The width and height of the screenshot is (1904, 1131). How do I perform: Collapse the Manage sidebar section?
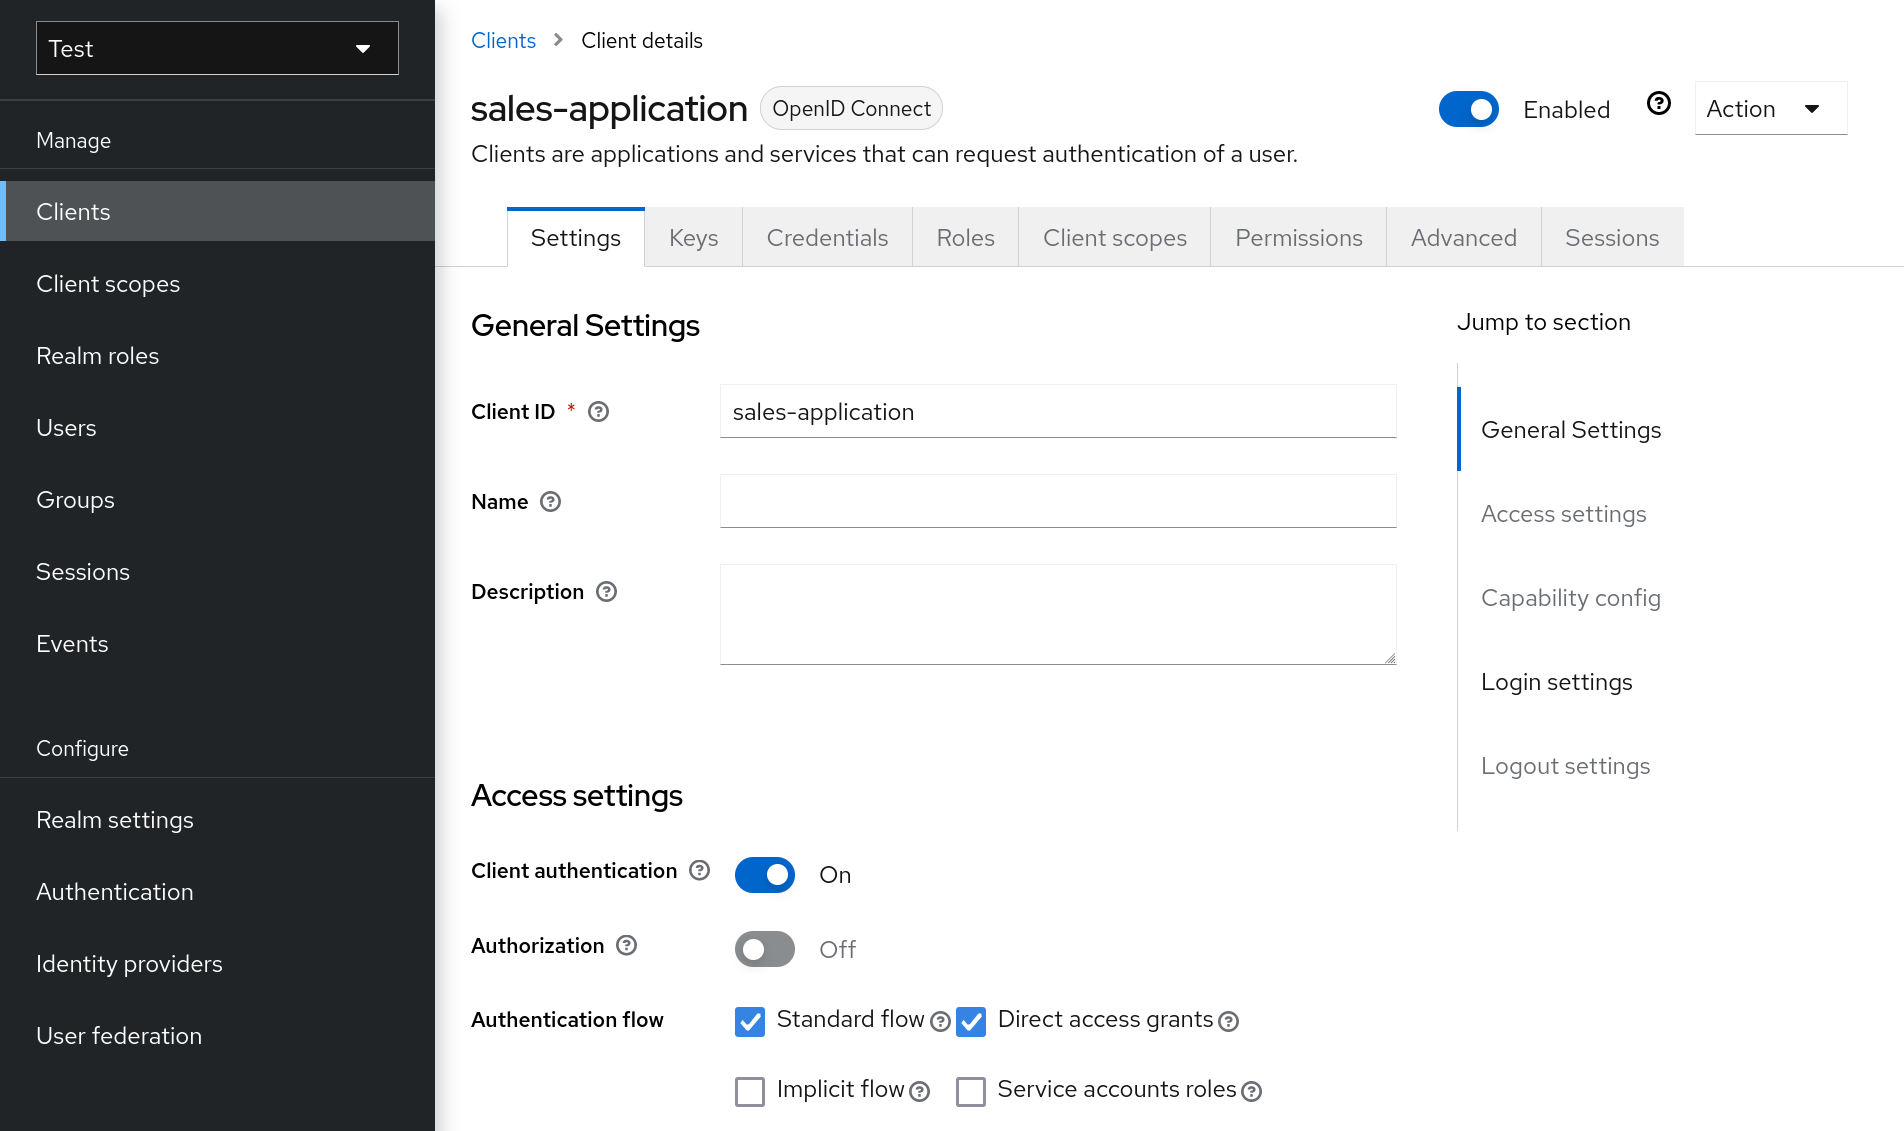click(x=73, y=140)
